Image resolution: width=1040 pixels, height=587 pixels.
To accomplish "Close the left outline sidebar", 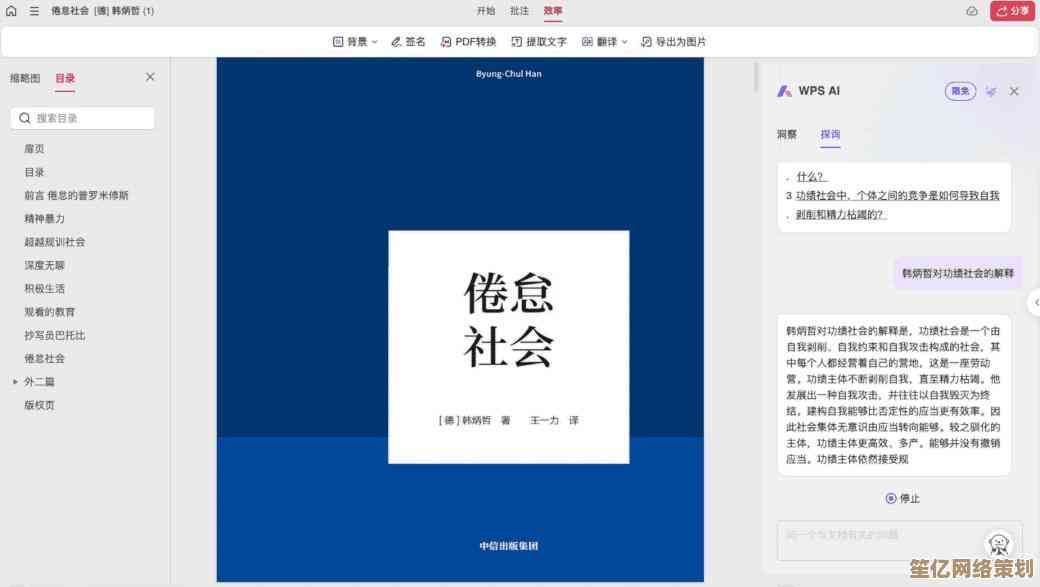I will pyautogui.click(x=150, y=77).
